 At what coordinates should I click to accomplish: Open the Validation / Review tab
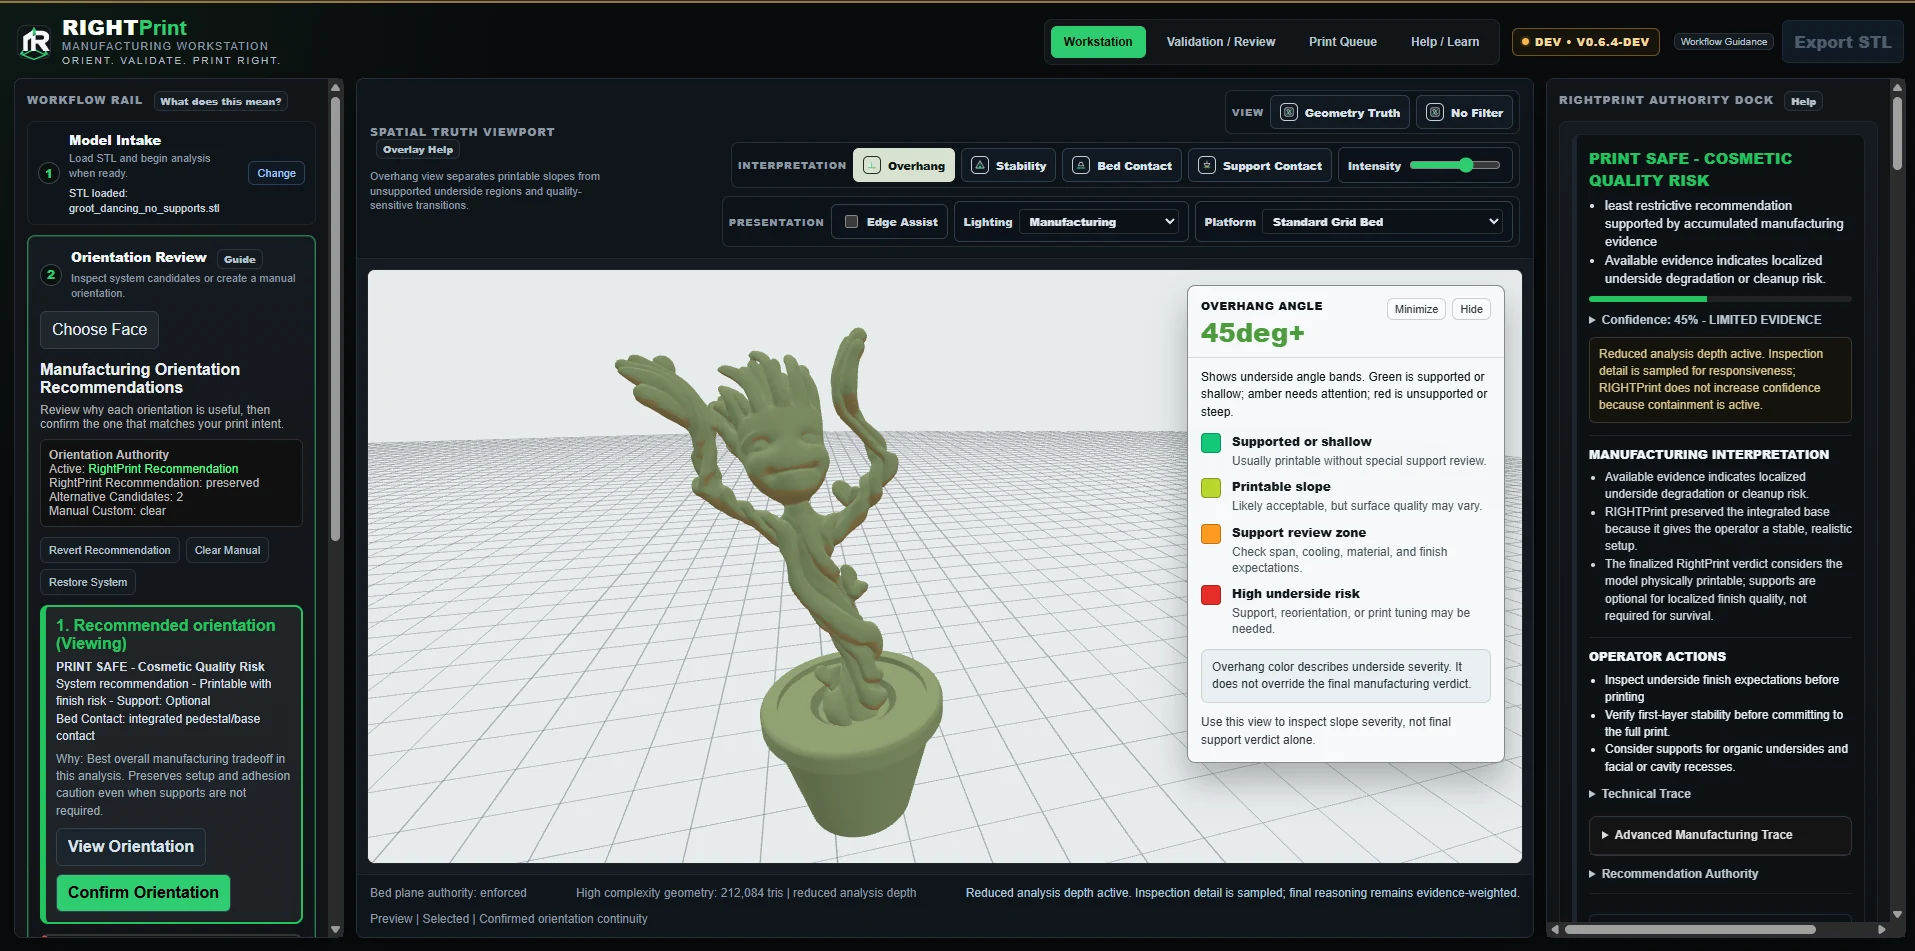pyautogui.click(x=1221, y=42)
